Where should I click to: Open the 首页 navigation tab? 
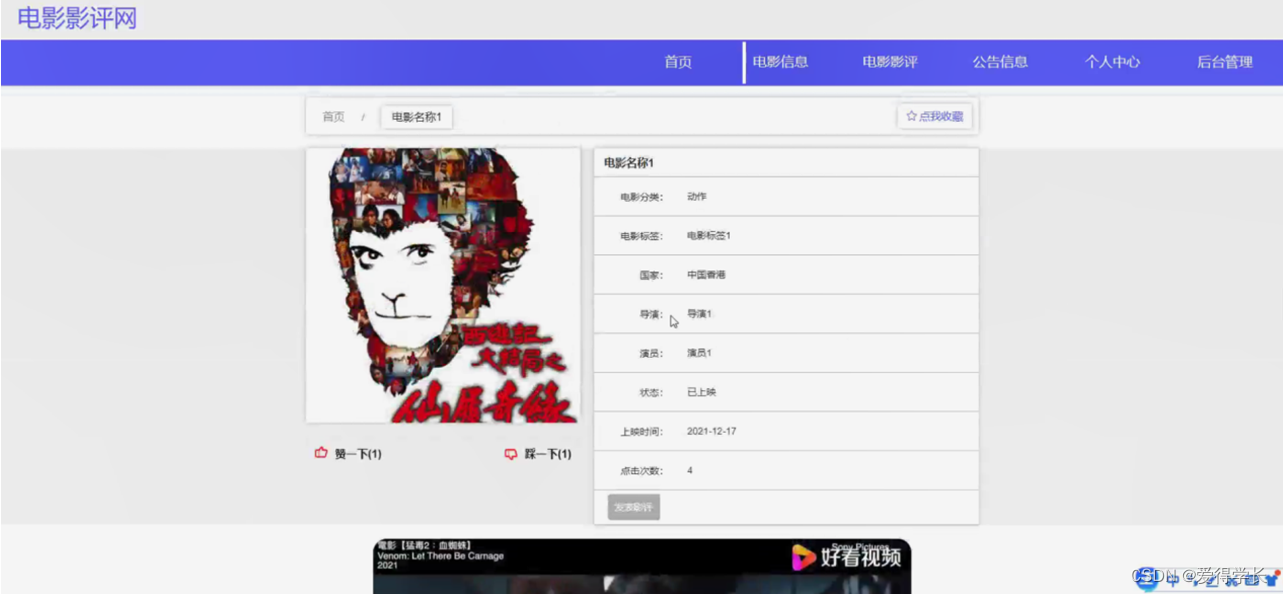tap(678, 62)
